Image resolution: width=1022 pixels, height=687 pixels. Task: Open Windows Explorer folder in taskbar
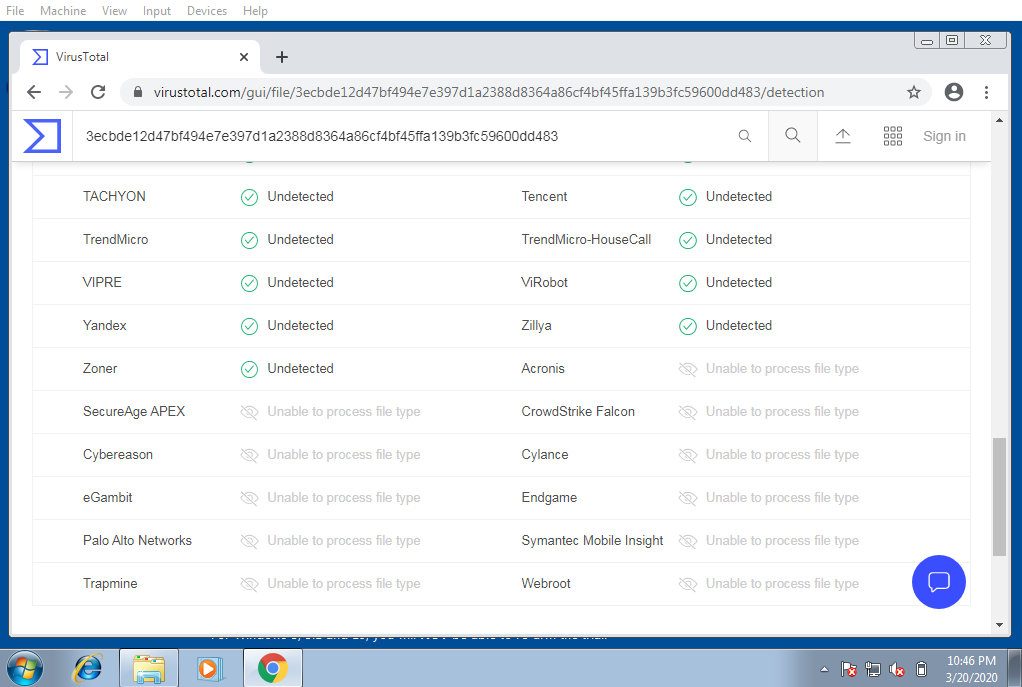pyautogui.click(x=149, y=668)
